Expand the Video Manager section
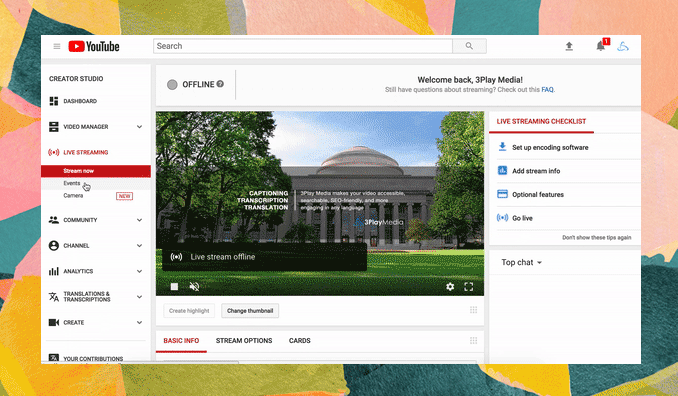Viewport: 678px width, 396px height. click(x=139, y=127)
